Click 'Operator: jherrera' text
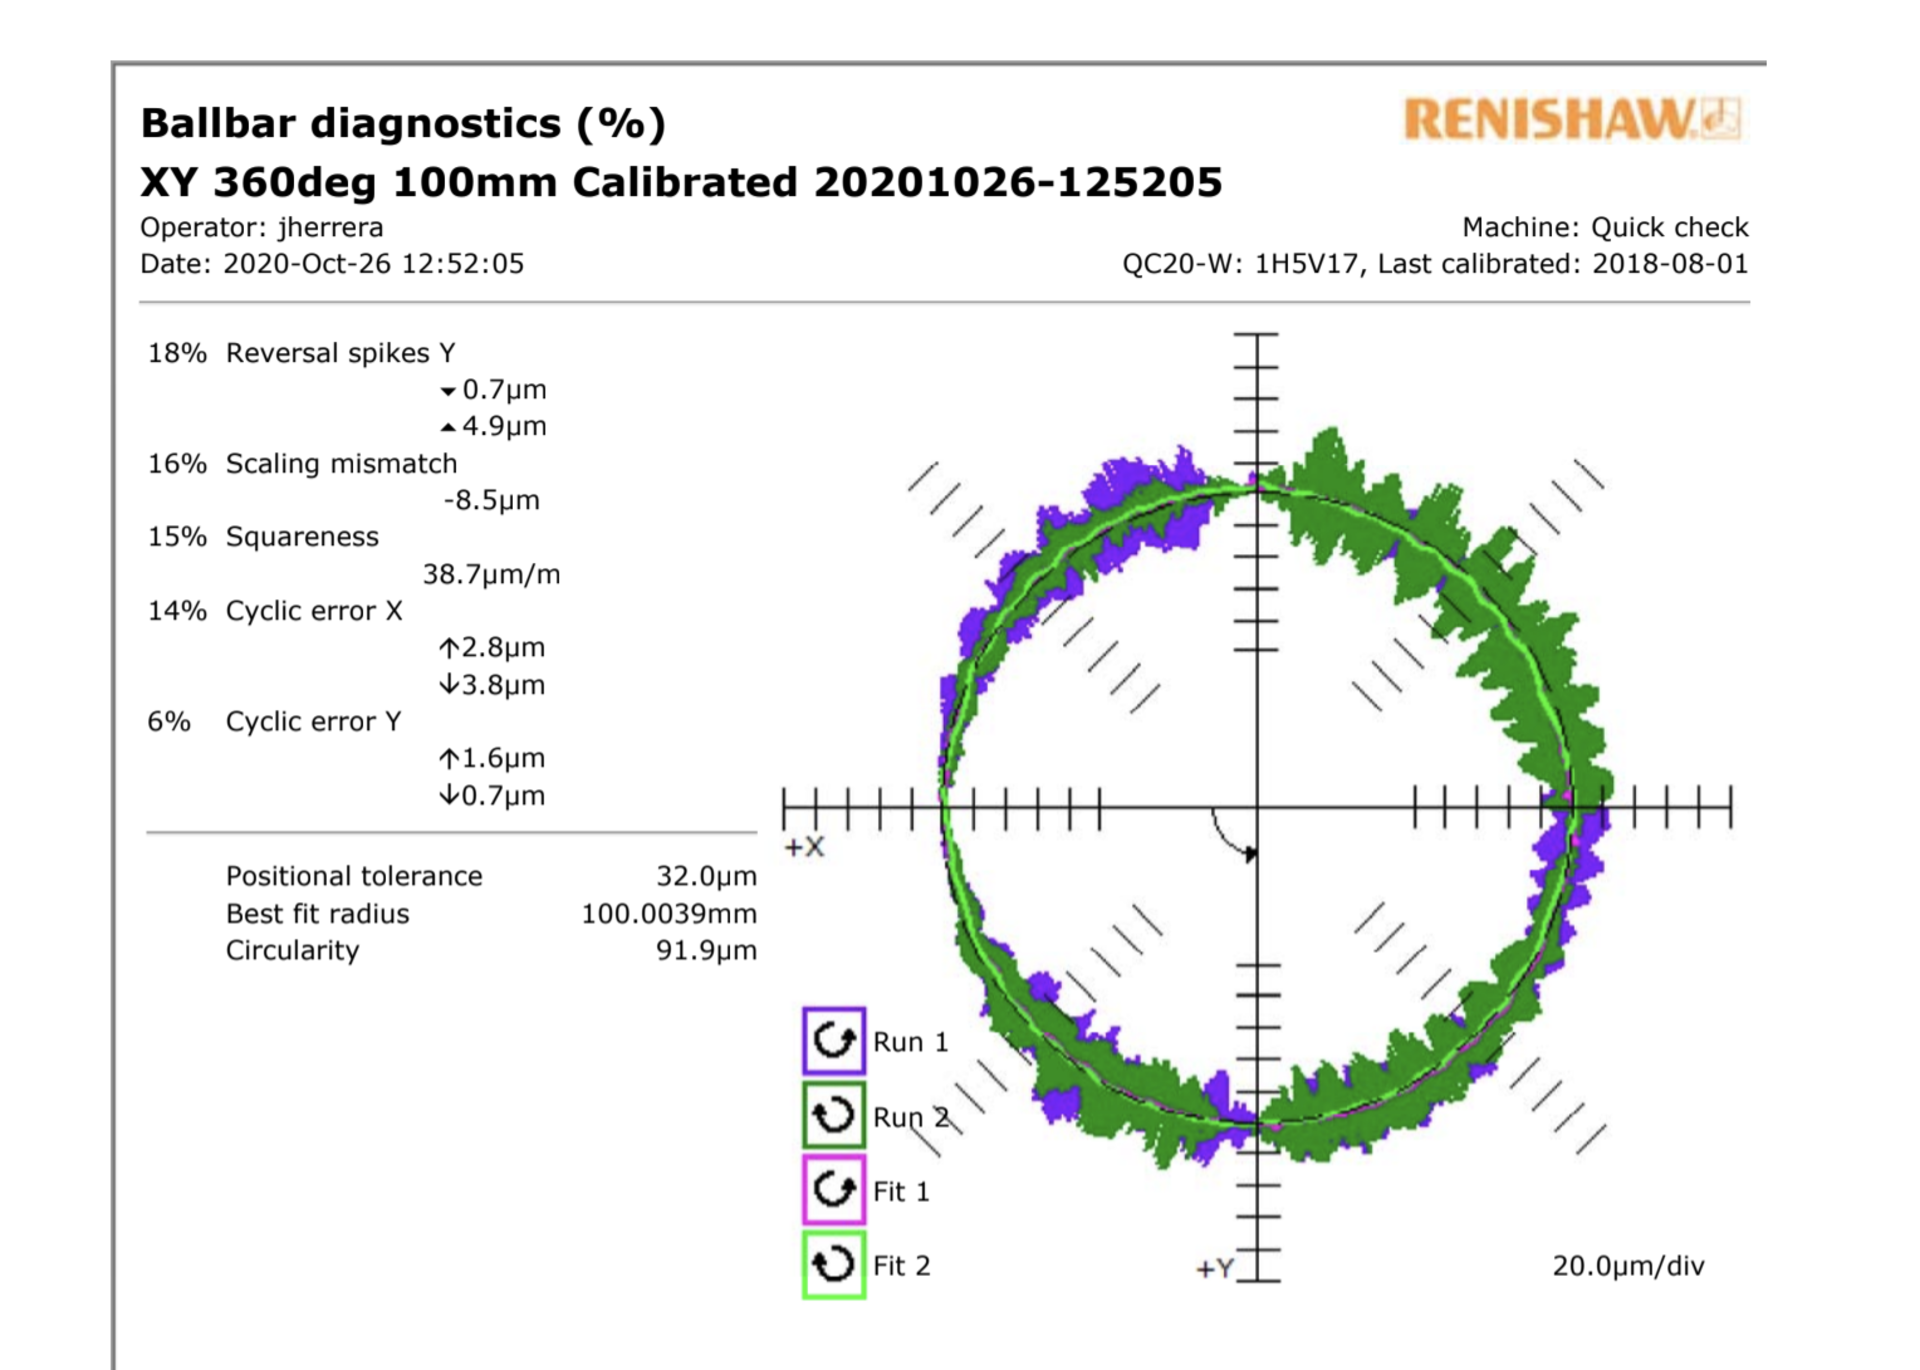 [261, 228]
